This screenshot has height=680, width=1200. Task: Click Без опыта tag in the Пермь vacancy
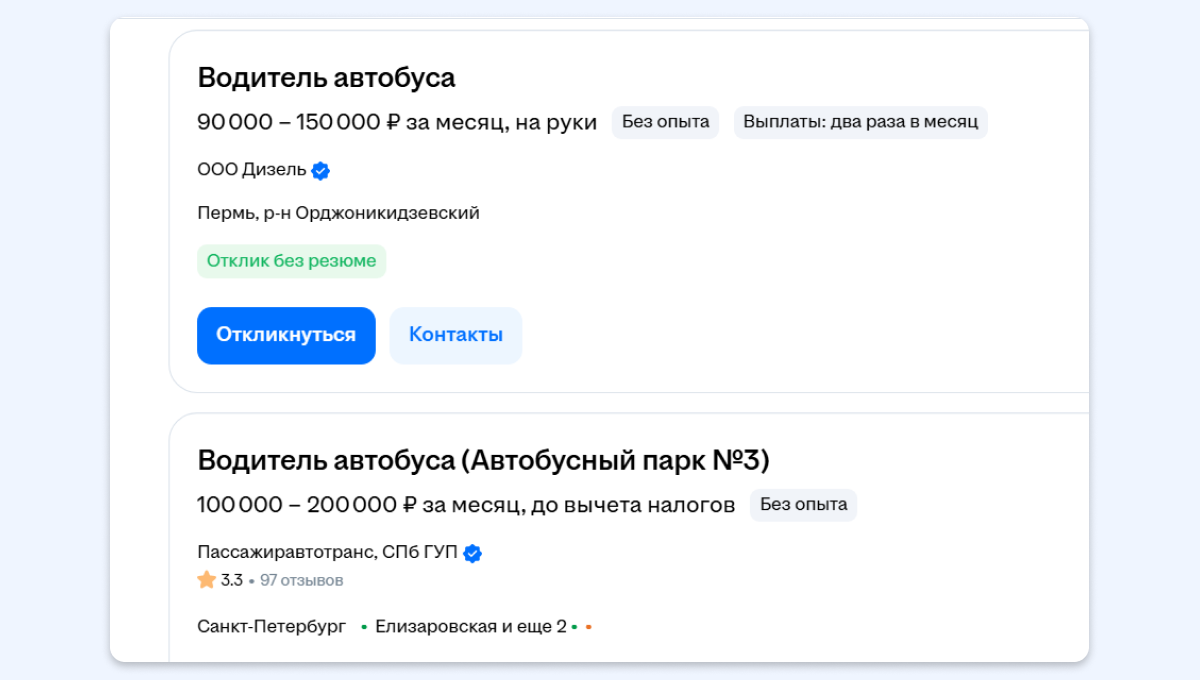tap(665, 122)
